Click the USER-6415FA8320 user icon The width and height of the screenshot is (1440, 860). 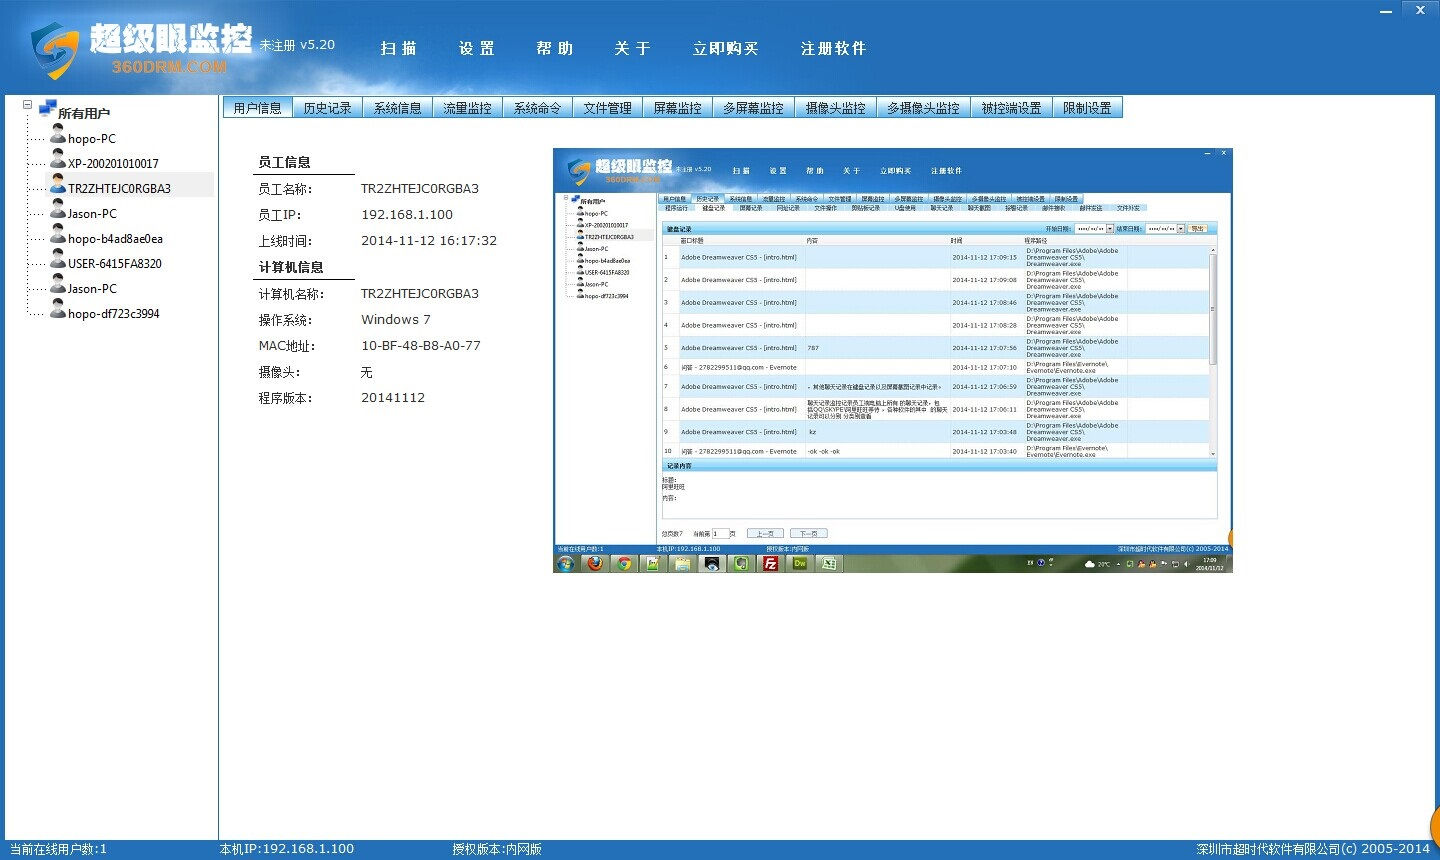pyautogui.click(x=58, y=261)
